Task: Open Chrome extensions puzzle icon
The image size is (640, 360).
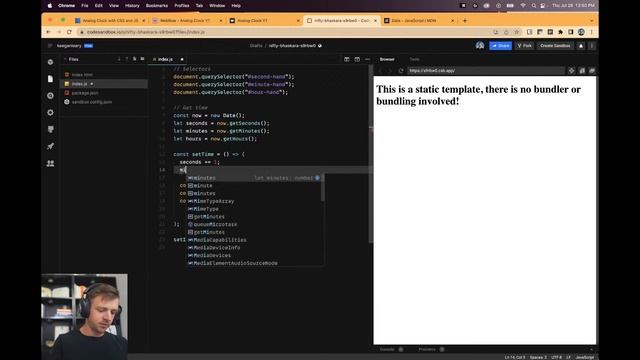Action: coord(560,32)
